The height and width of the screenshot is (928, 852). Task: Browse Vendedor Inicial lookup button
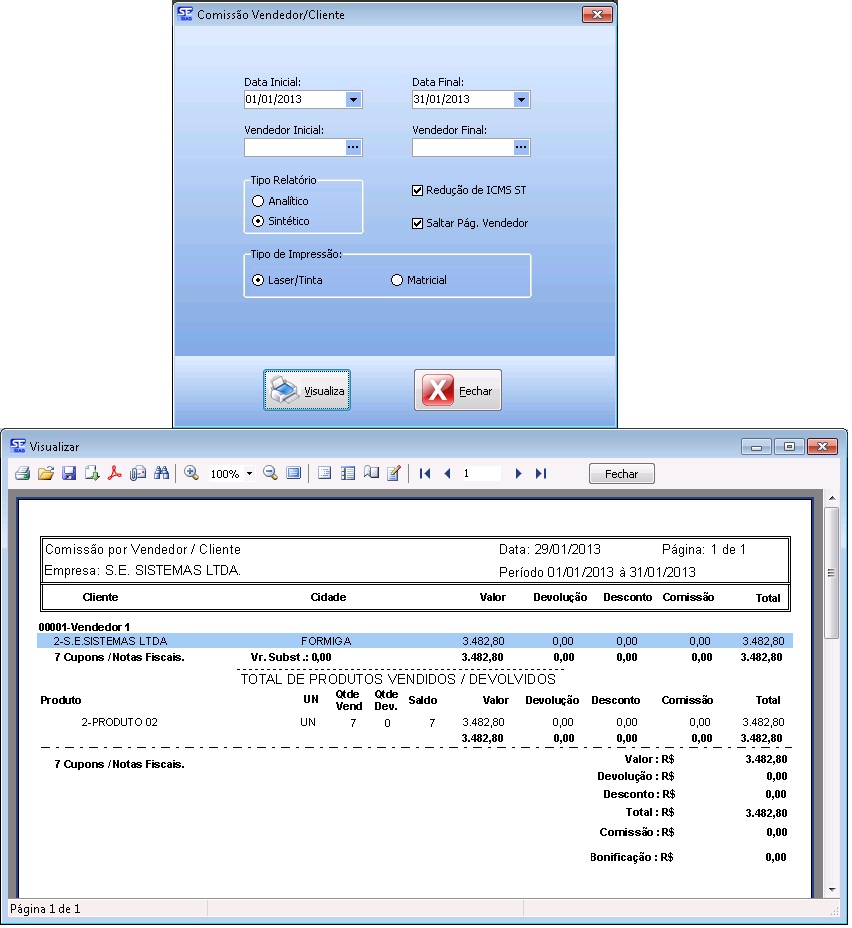pyautogui.click(x=353, y=148)
